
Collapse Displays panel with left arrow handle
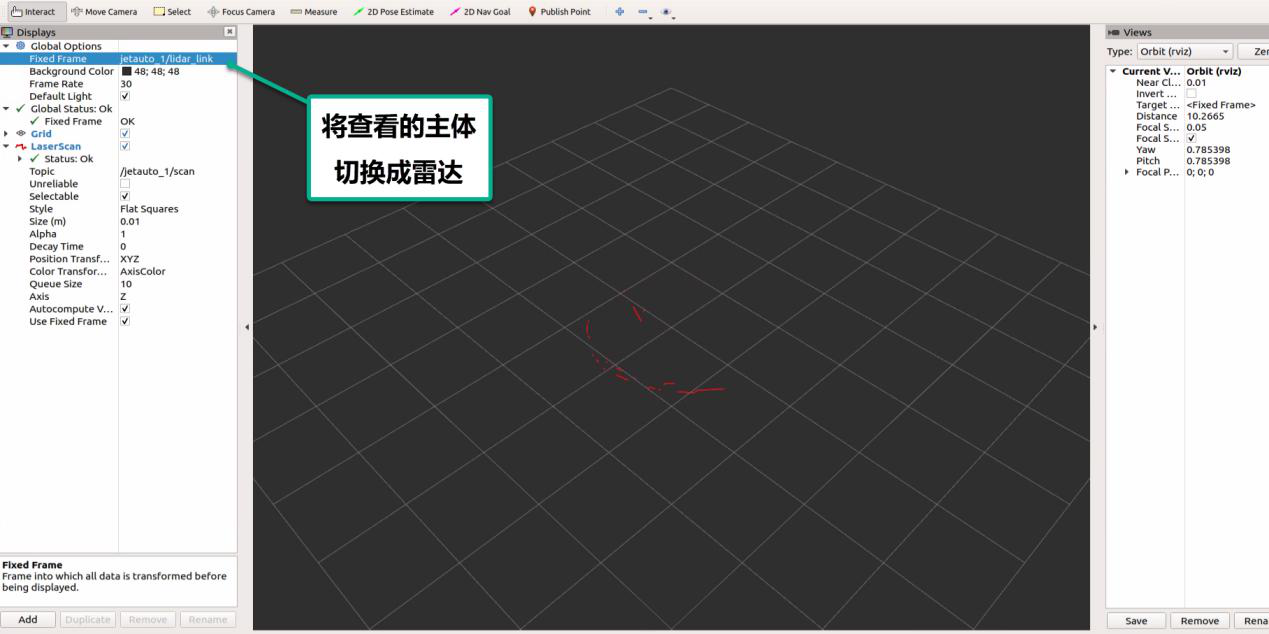click(x=246, y=327)
